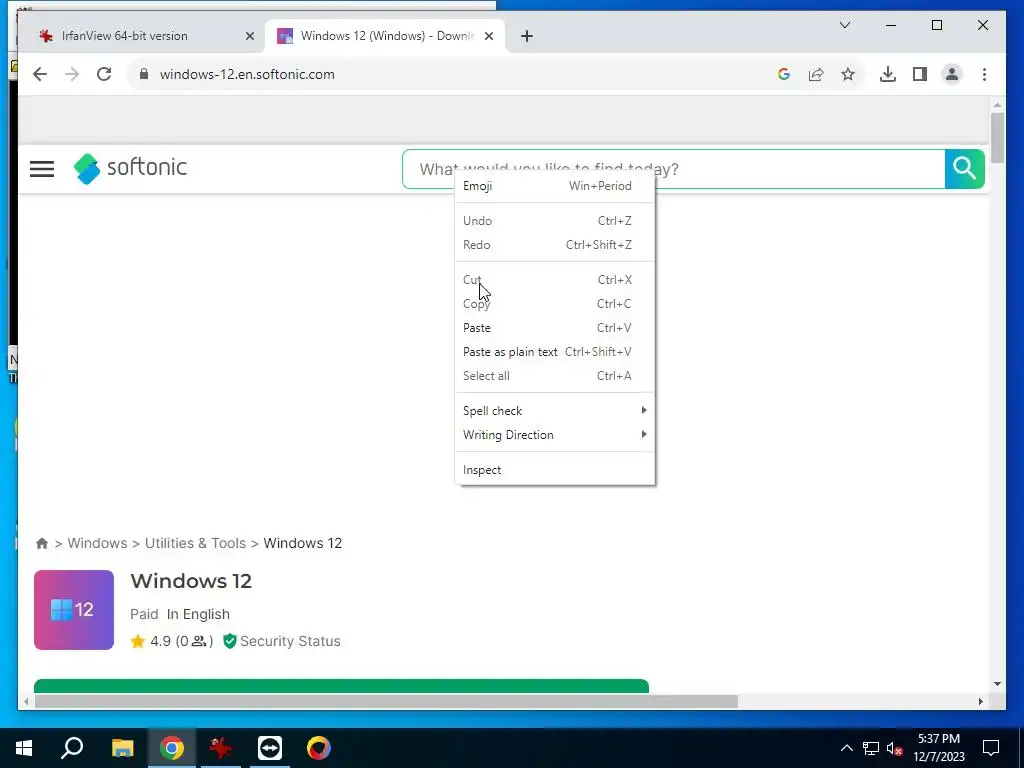
Task: Open TeamViewer taskbar icon
Action: 270,748
